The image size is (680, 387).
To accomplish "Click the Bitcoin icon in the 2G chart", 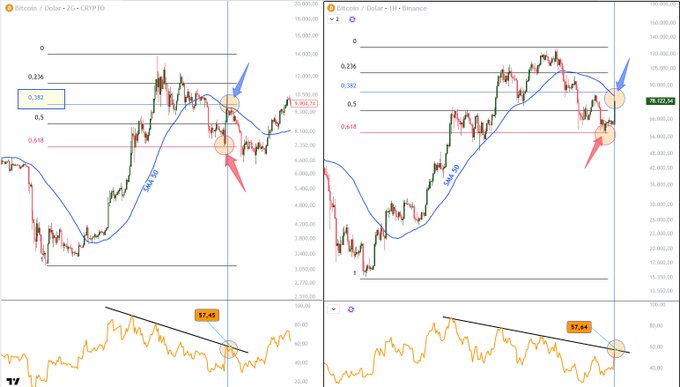I will click(x=9, y=8).
